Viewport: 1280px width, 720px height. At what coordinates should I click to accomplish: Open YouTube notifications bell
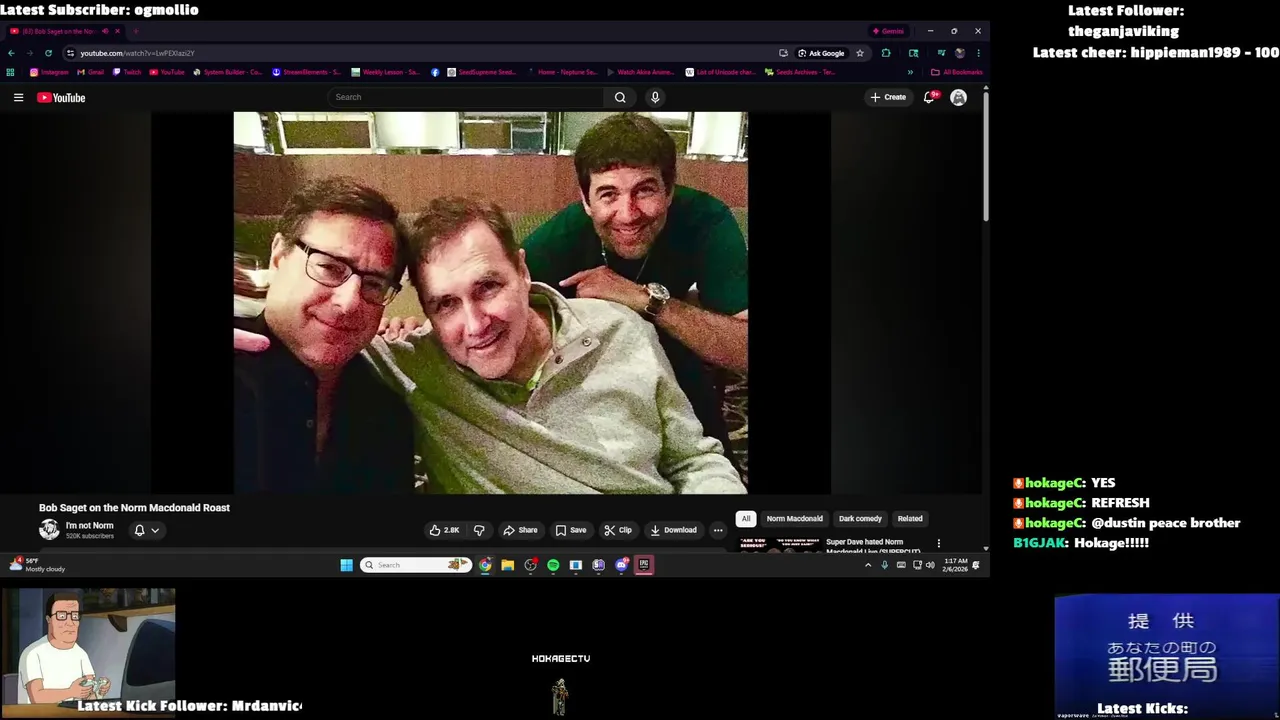click(x=929, y=97)
